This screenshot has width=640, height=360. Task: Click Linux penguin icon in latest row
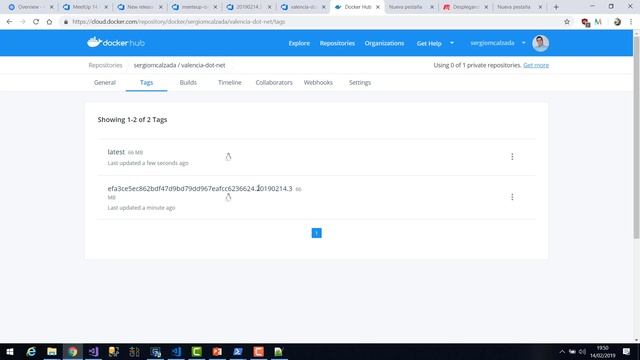(228, 157)
